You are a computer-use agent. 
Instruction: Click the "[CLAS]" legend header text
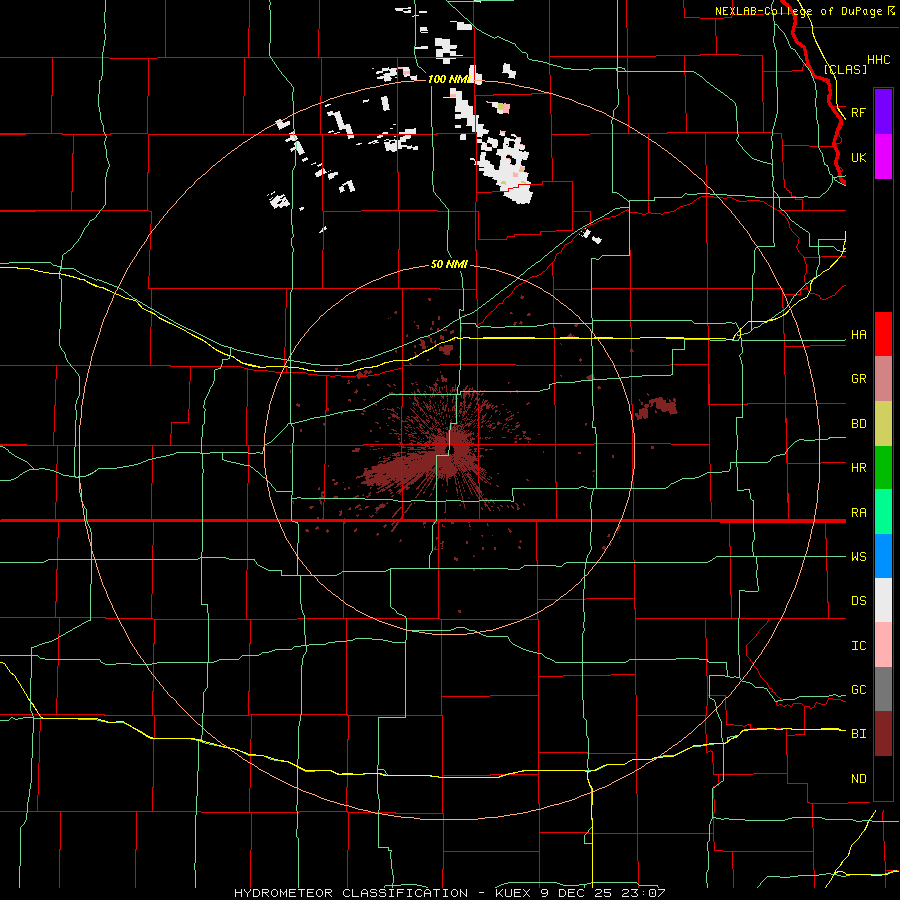coord(845,69)
